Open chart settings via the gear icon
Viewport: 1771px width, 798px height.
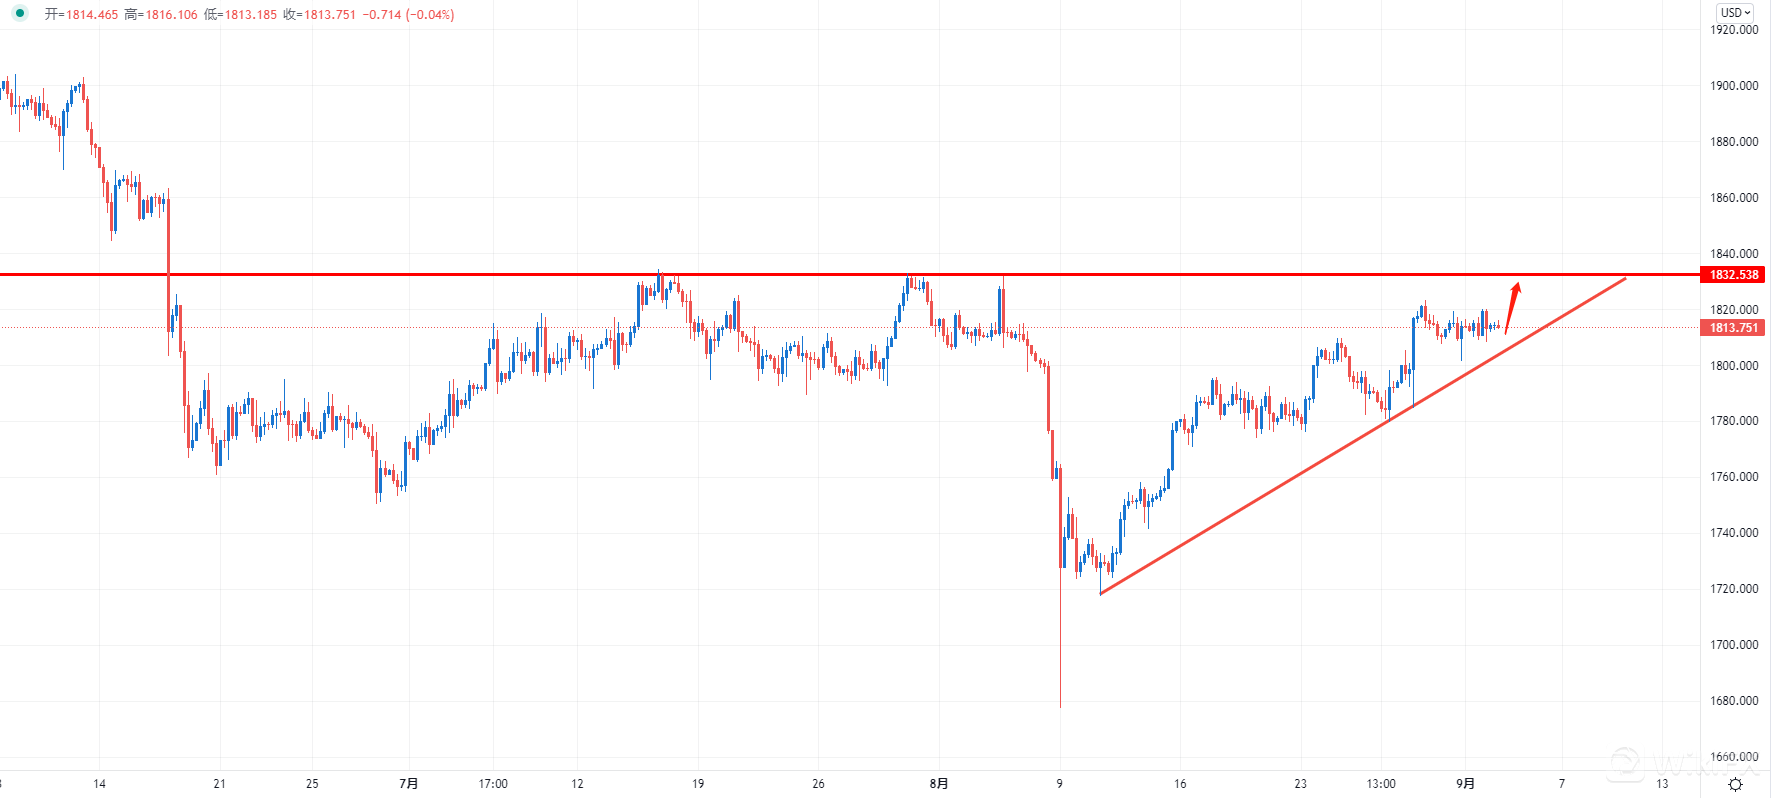1735,785
